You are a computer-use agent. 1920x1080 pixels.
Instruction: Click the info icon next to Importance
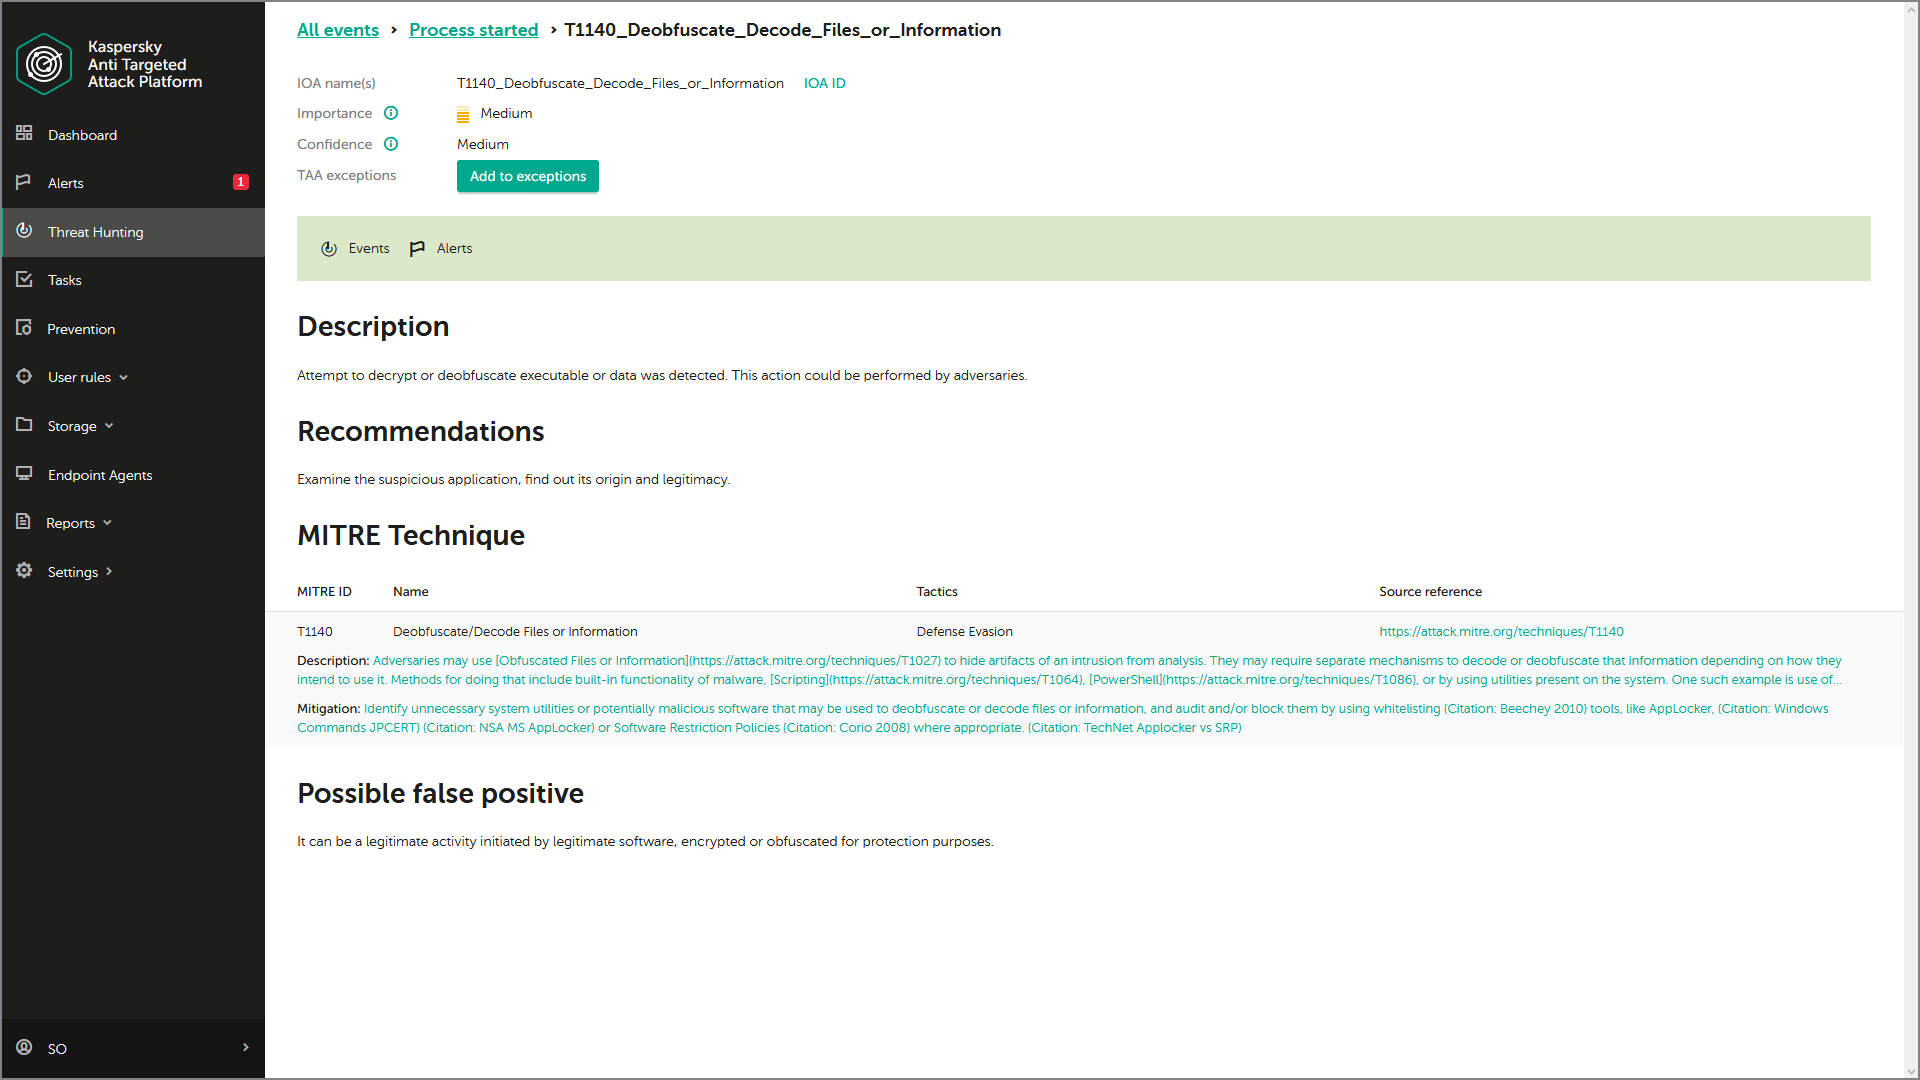(391, 113)
